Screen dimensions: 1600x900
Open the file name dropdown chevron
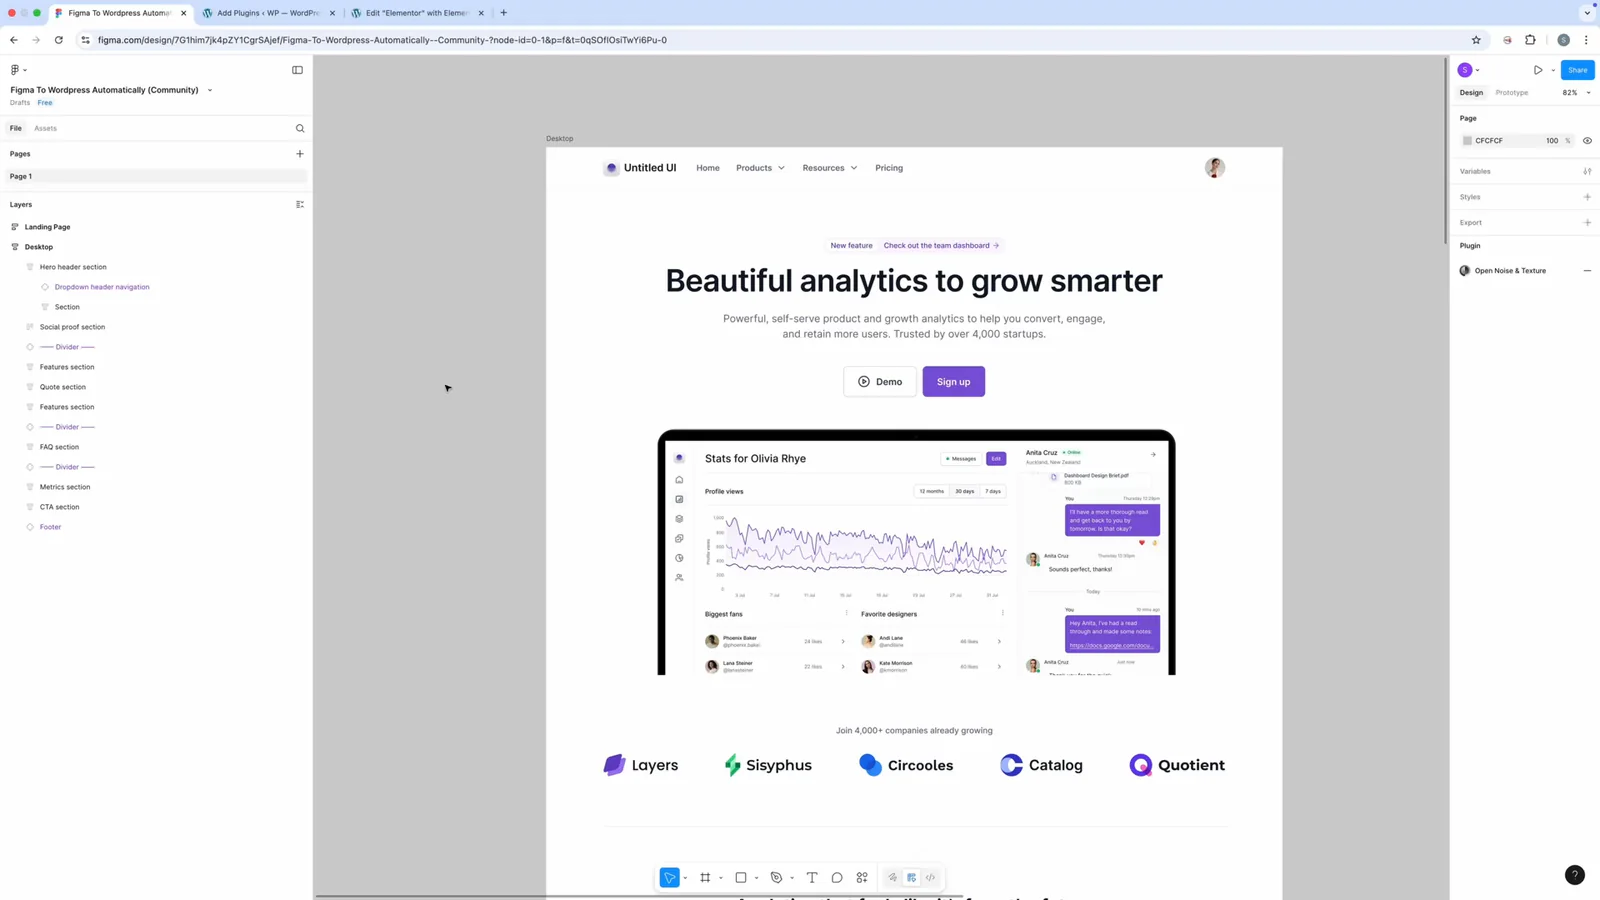click(x=210, y=90)
